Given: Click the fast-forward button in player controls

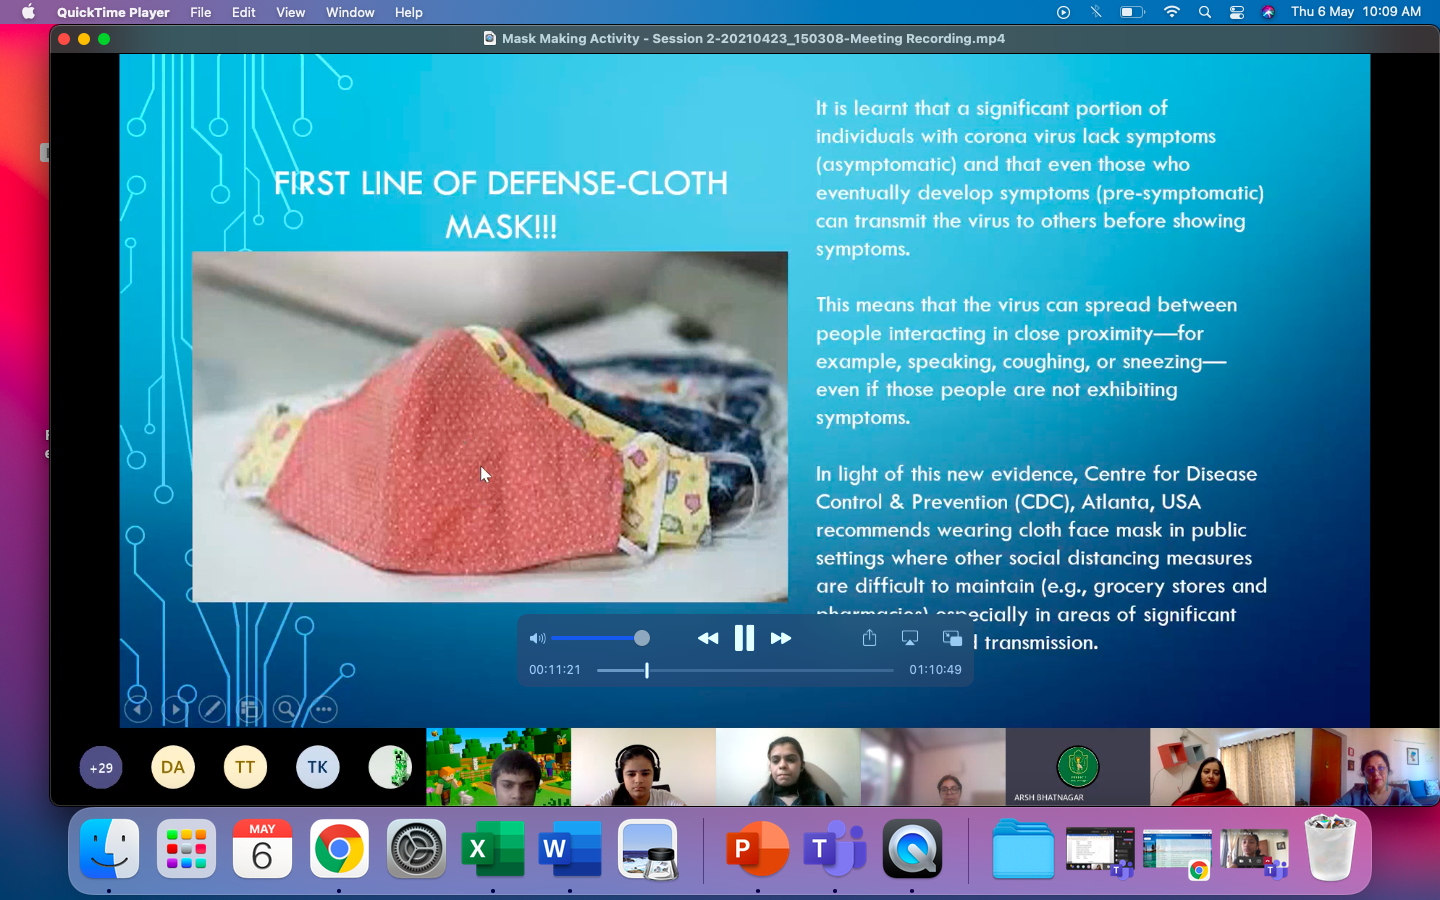Looking at the screenshot, I should tap(781, 638).
